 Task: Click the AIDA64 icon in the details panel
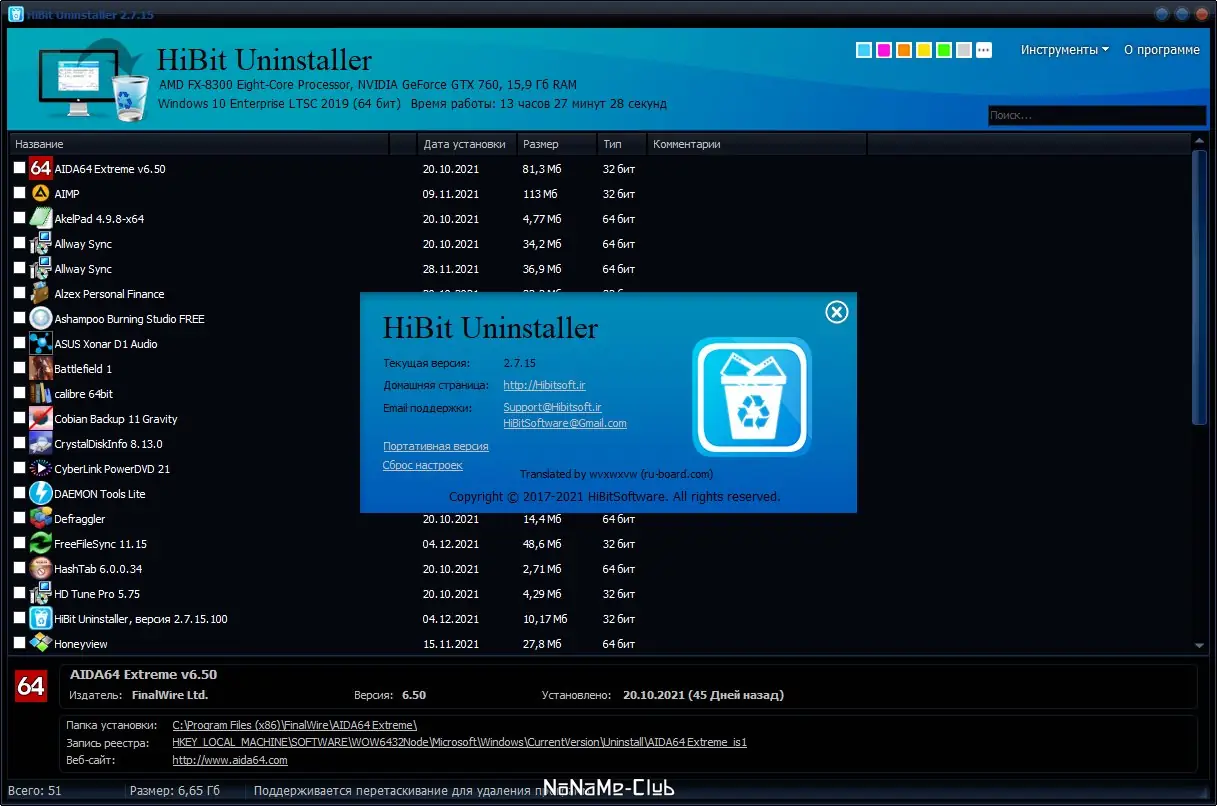tap(31, 685)
